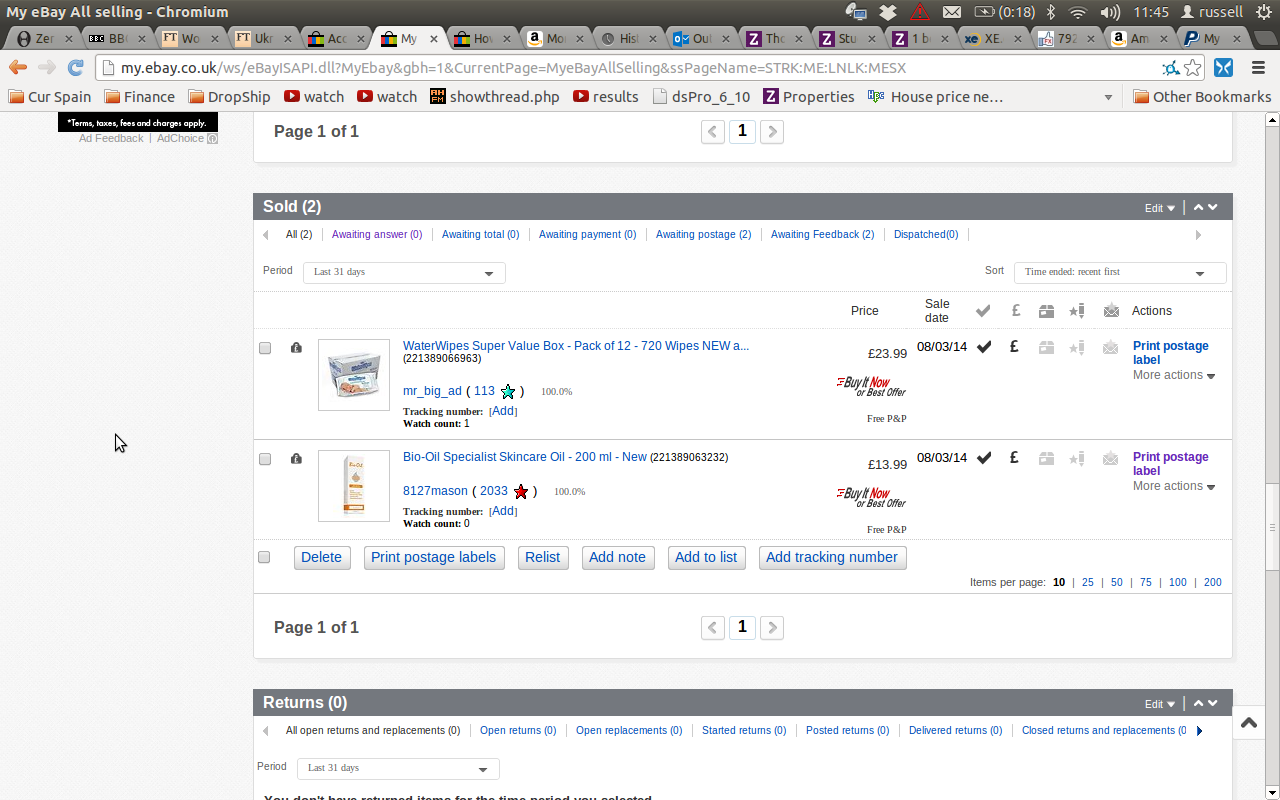Open the sound volume indicator
1280x800 pixels.
1110,12
